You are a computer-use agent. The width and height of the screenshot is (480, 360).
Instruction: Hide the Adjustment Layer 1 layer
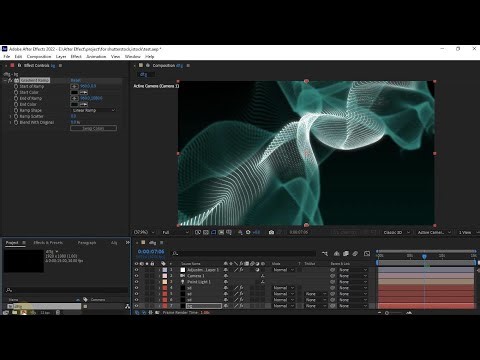136,270
